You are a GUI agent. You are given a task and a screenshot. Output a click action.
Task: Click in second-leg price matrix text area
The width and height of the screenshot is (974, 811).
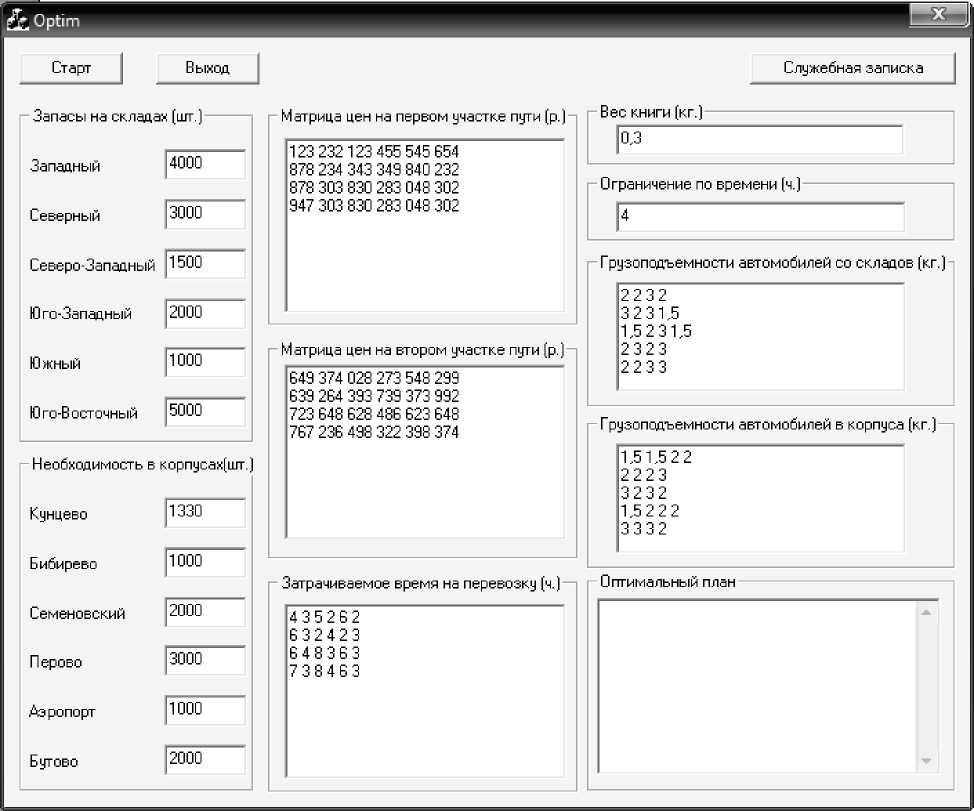pyautogui.click(x=425, y=451)
